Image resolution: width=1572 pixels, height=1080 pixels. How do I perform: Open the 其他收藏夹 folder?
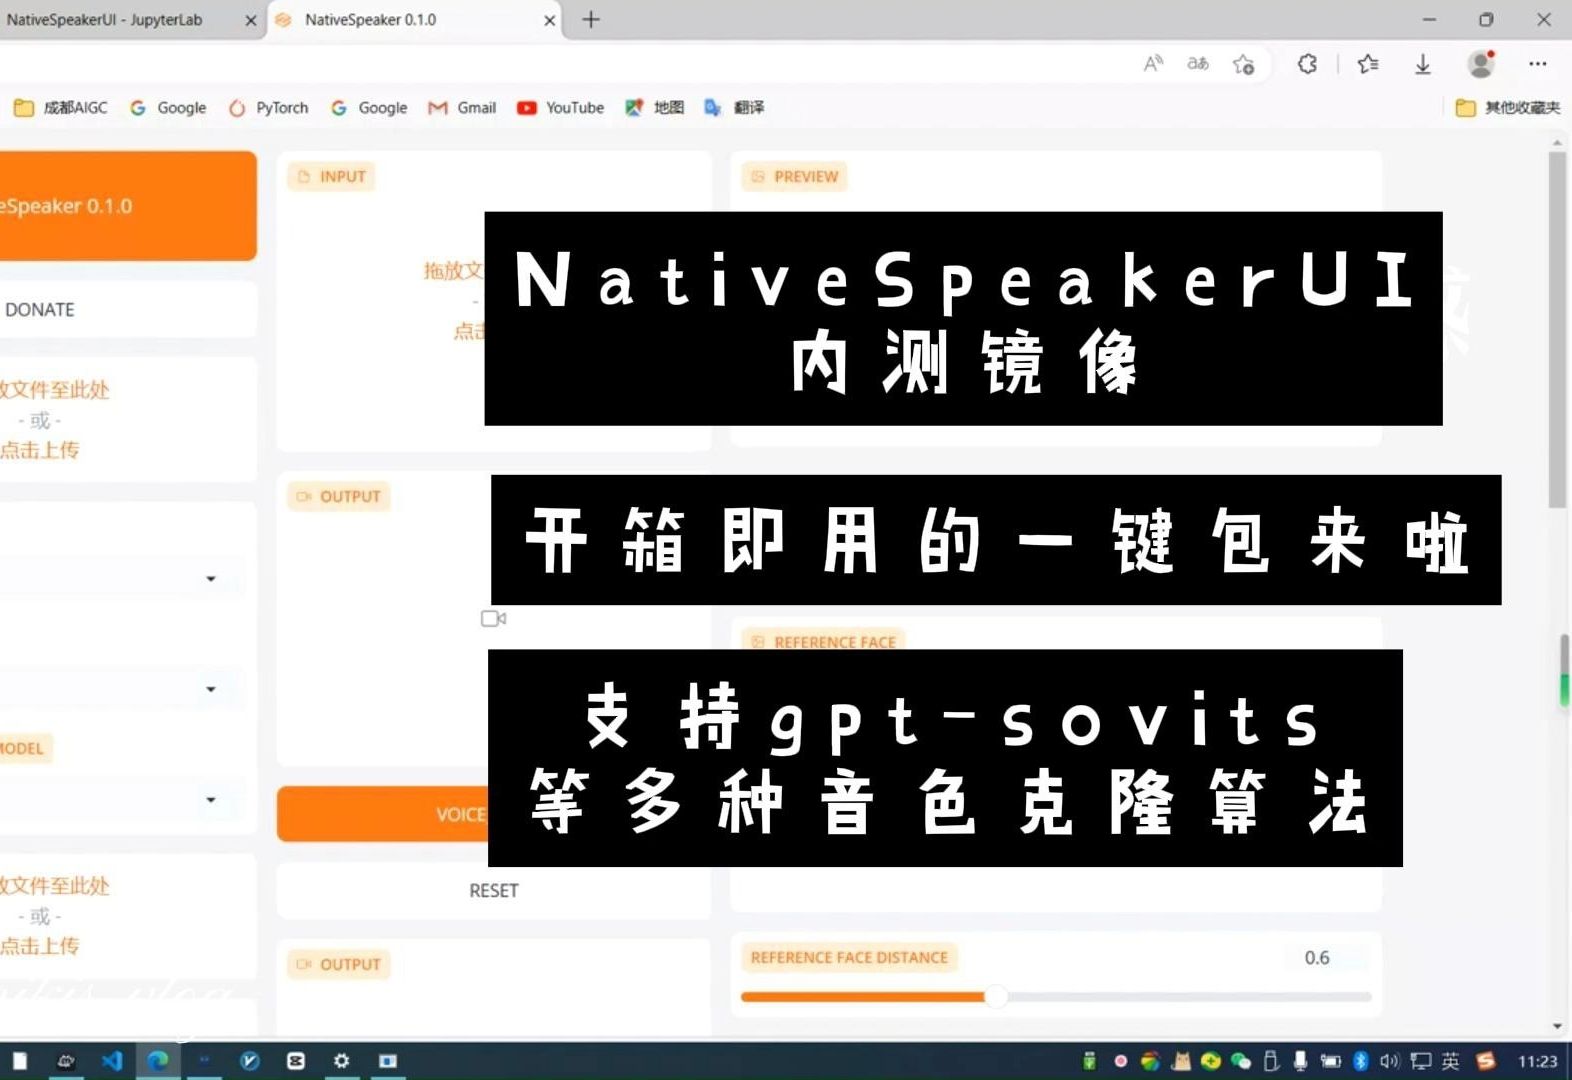[1508, 107]
